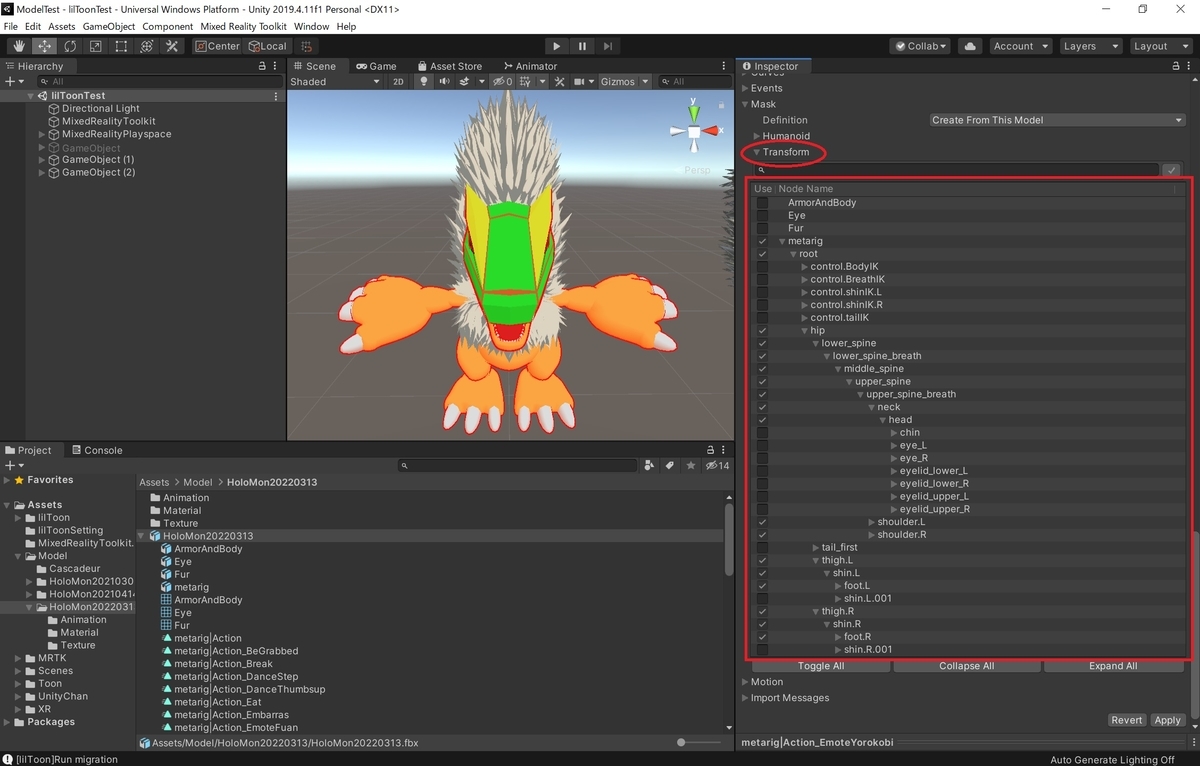Select the Move tool
Image resolution: width=1200 pixels, height=766 pixels.
tap(44, 46)
